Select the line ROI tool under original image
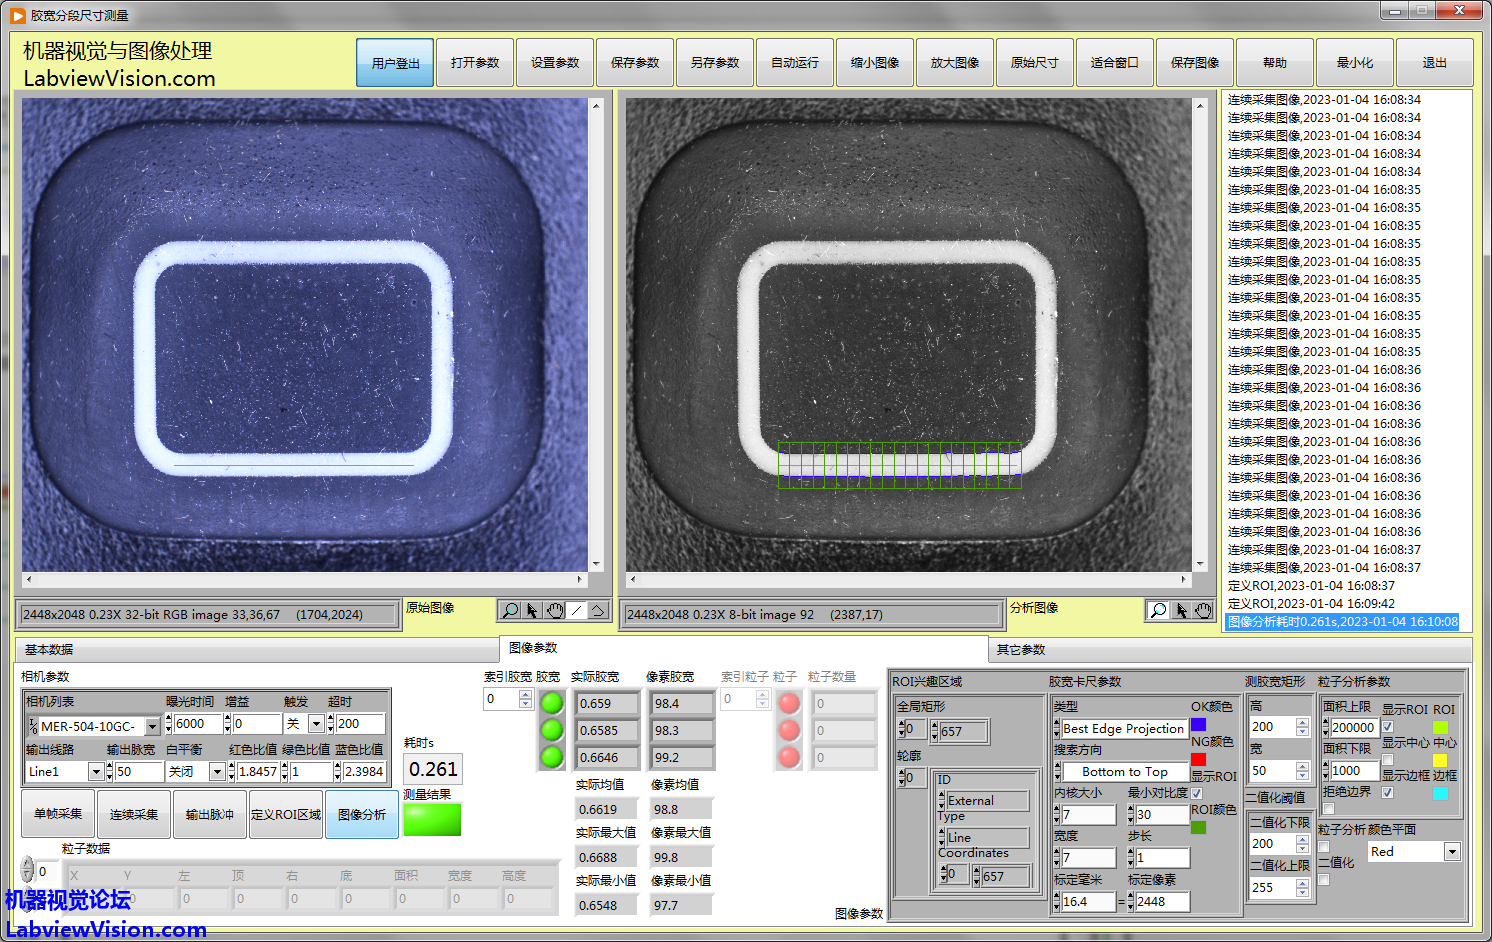Viewport: 1492px width, 942px height. [x=577, y=610]
